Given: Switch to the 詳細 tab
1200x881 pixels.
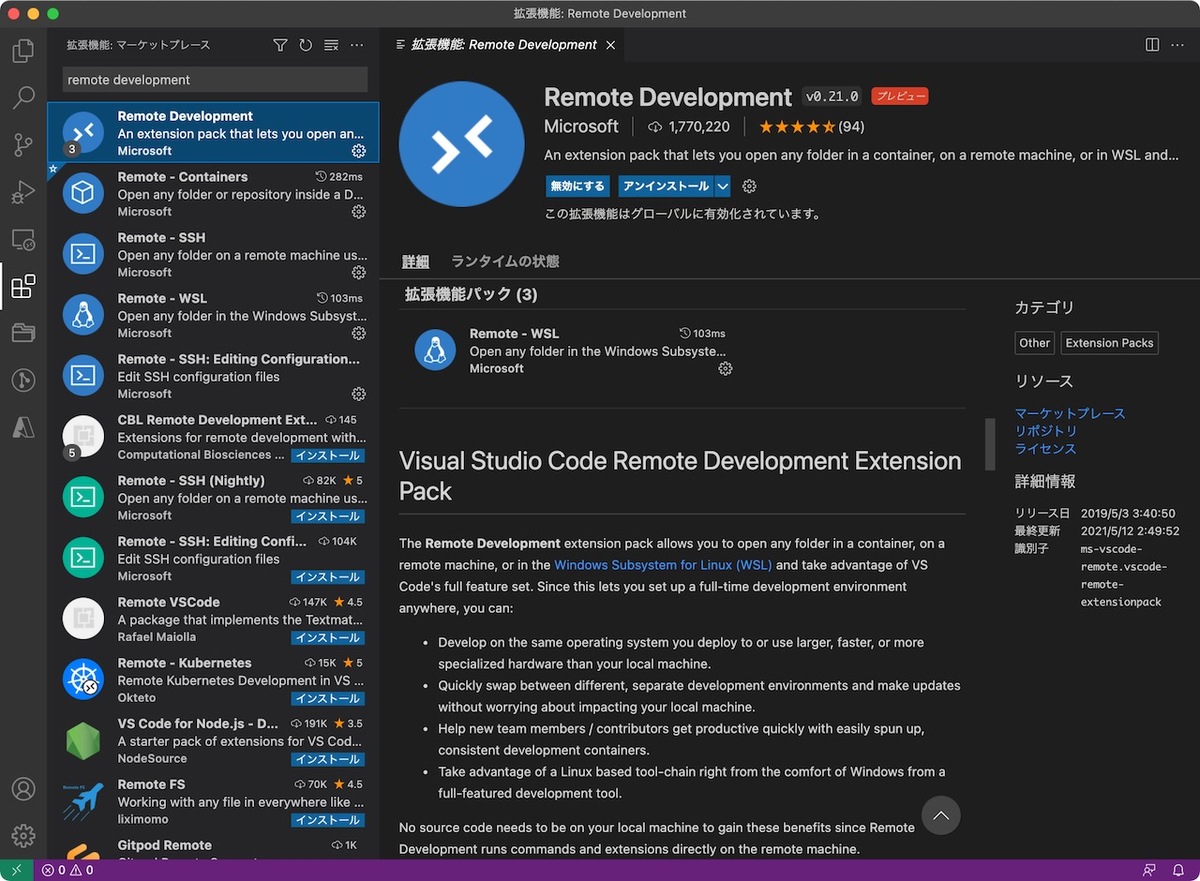Looking at the screenshot, I should click(x=416, y=261).
